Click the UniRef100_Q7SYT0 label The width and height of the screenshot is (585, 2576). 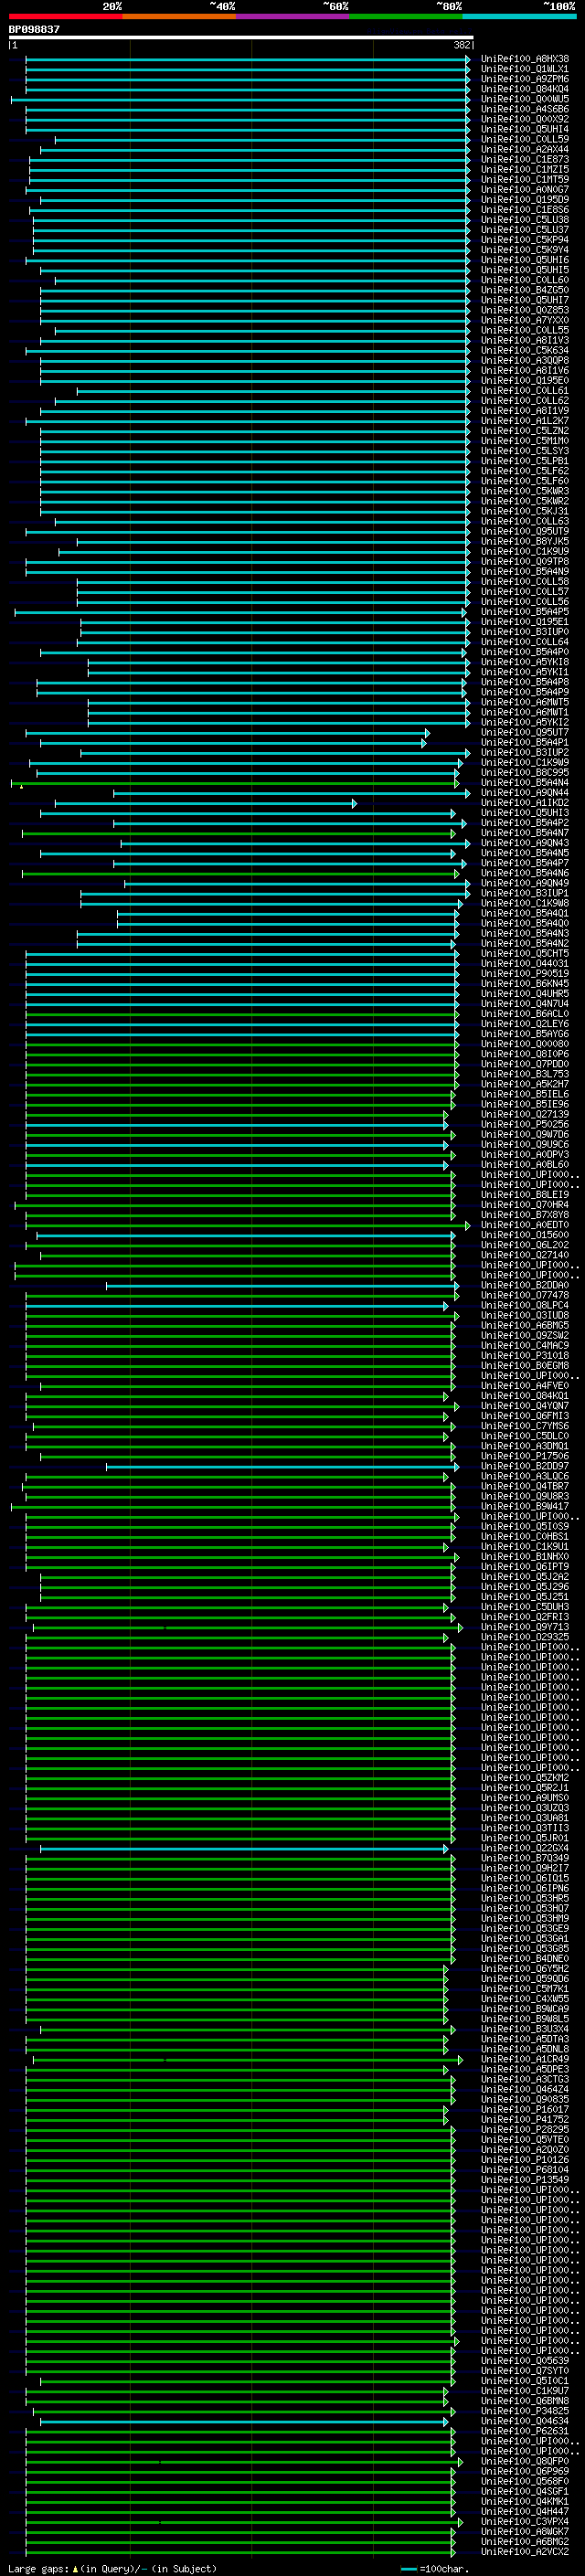524,2370
